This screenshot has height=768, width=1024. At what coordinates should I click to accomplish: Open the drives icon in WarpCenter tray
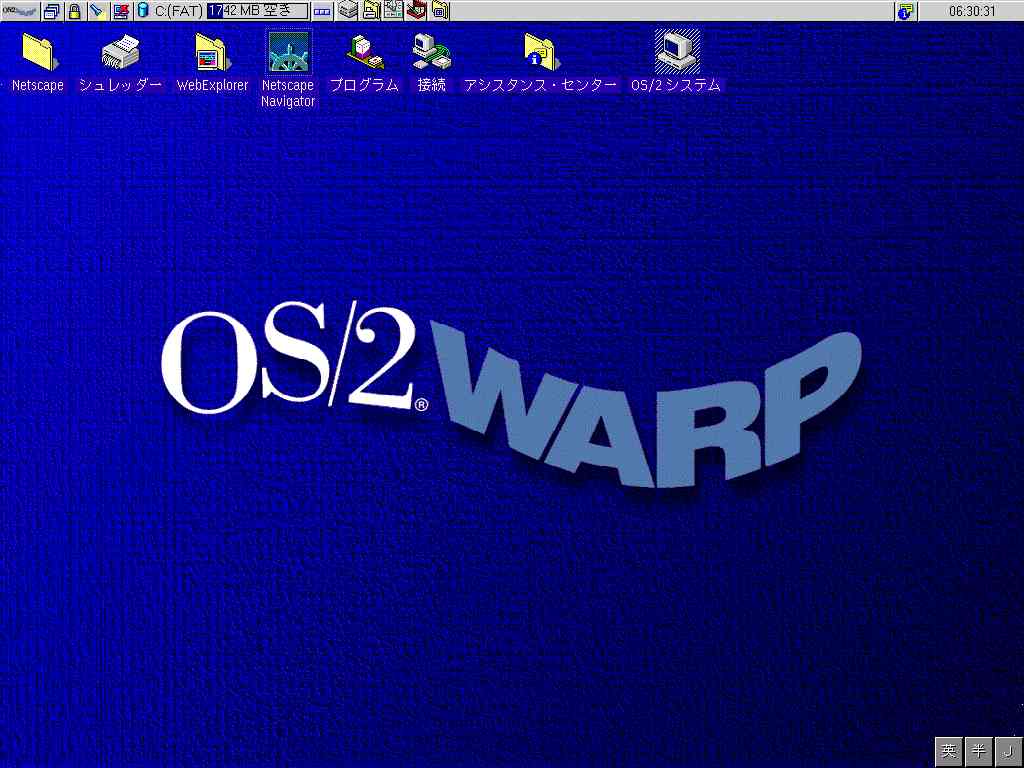click(347, 11)
